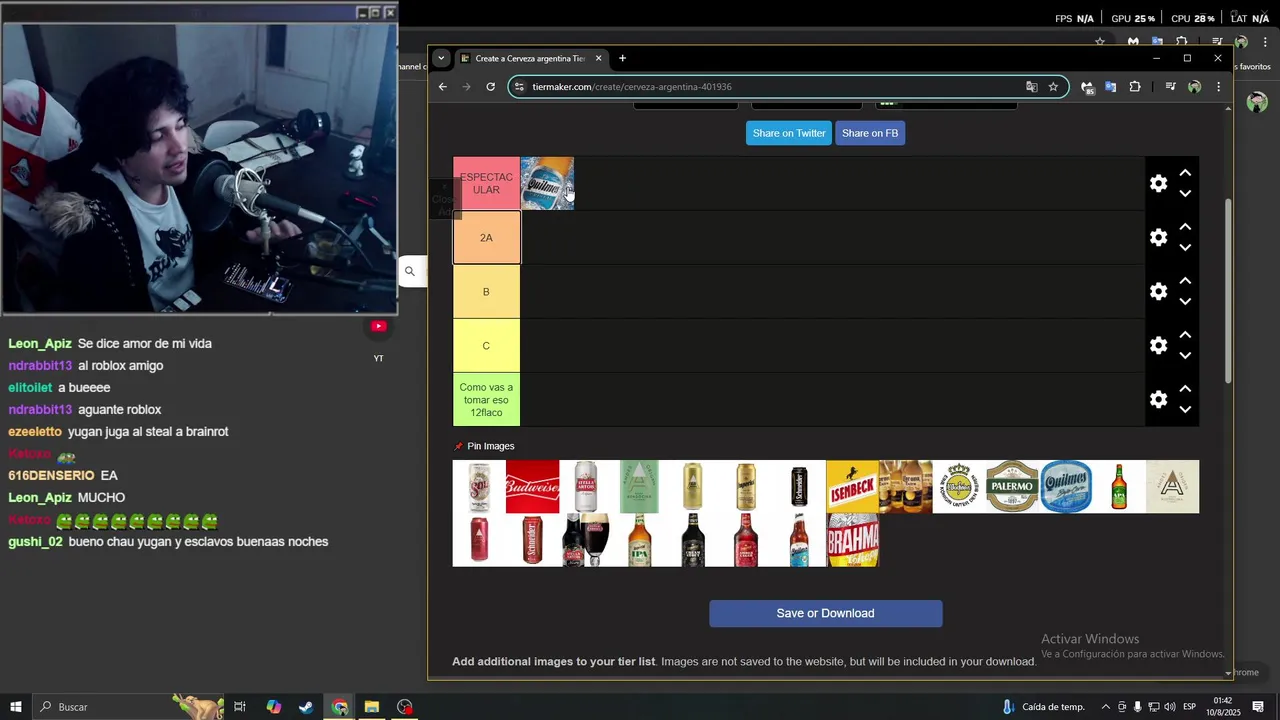Viewport: 1280px width, 720px height.
Task: Select the Brahma logo image
Action: (853, 540)
